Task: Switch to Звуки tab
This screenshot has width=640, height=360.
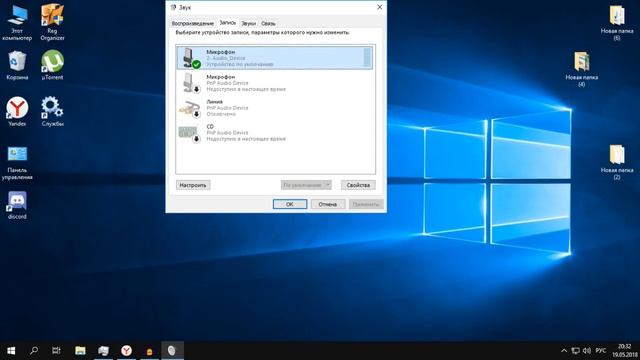Action: [248, 23]
